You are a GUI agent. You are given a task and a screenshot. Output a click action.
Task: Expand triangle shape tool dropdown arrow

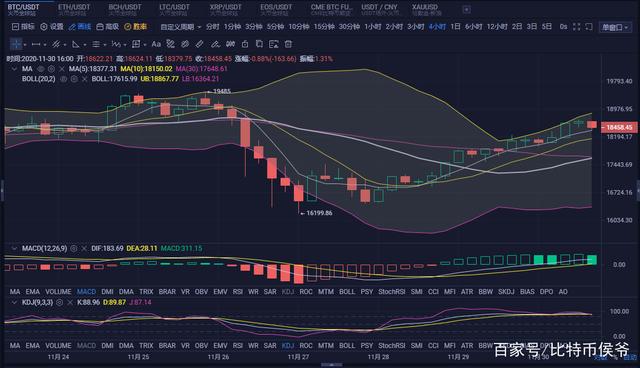pyautogui.click(x=85, y=44)
